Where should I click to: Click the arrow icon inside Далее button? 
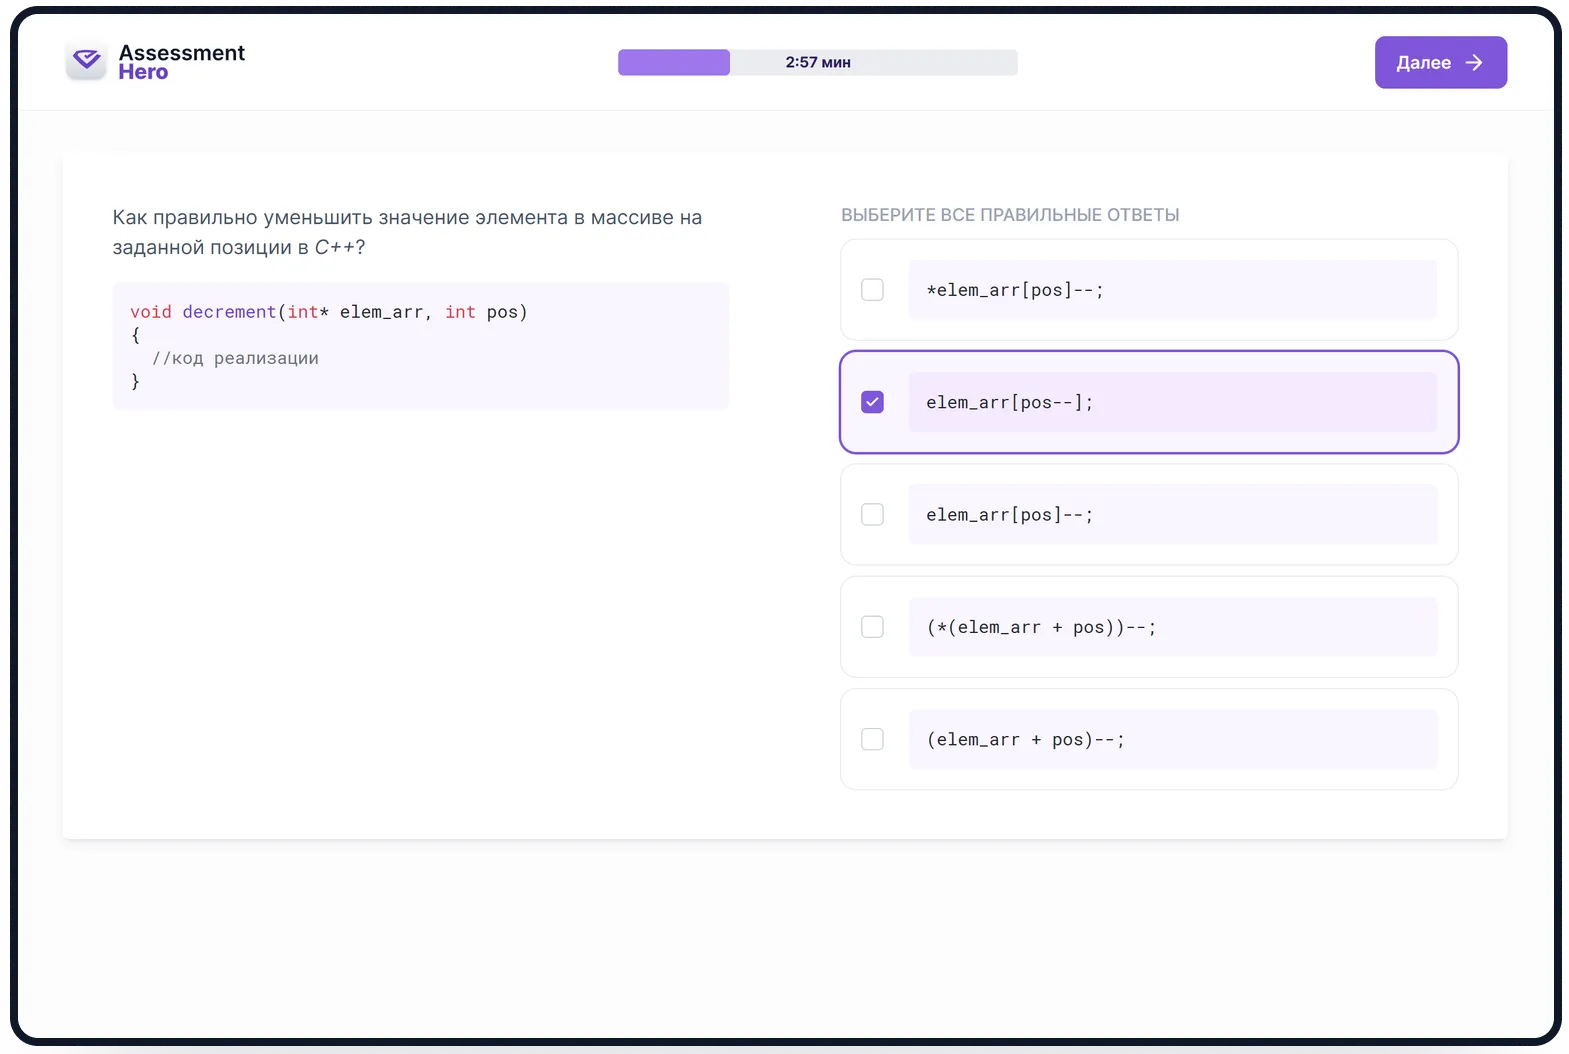[x=1474, y=63]
